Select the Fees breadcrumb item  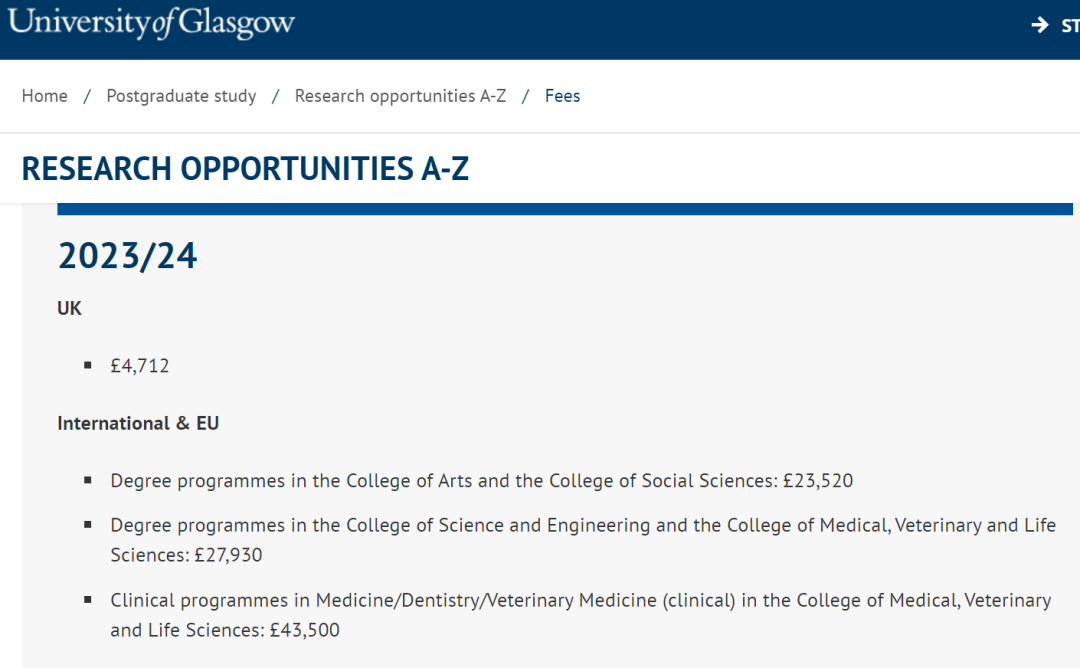tap(562, 96)
